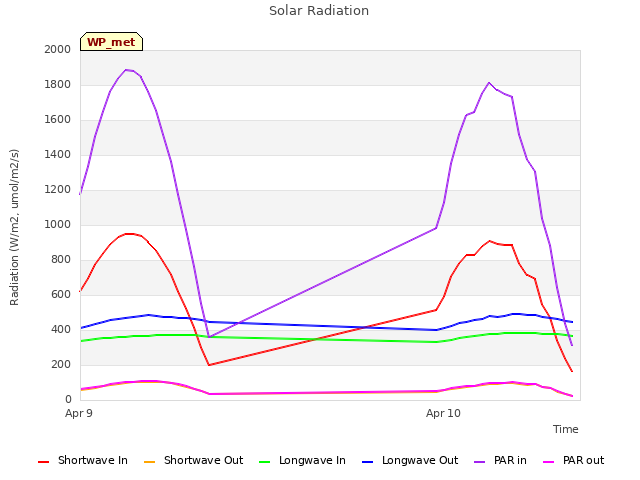Click the 1400 y-axis tick label

pyautogui.click(x=58, y=154)
